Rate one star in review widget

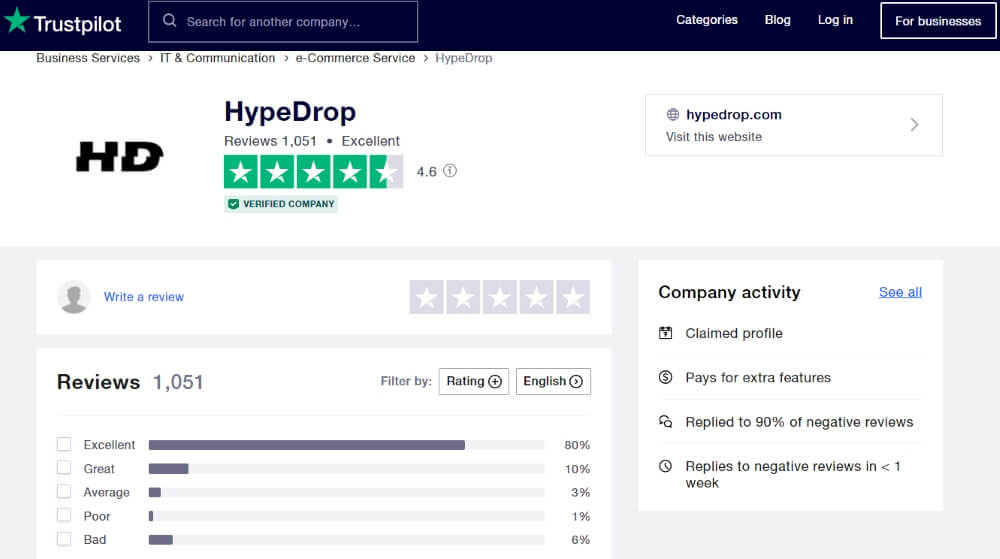point(426,297)
